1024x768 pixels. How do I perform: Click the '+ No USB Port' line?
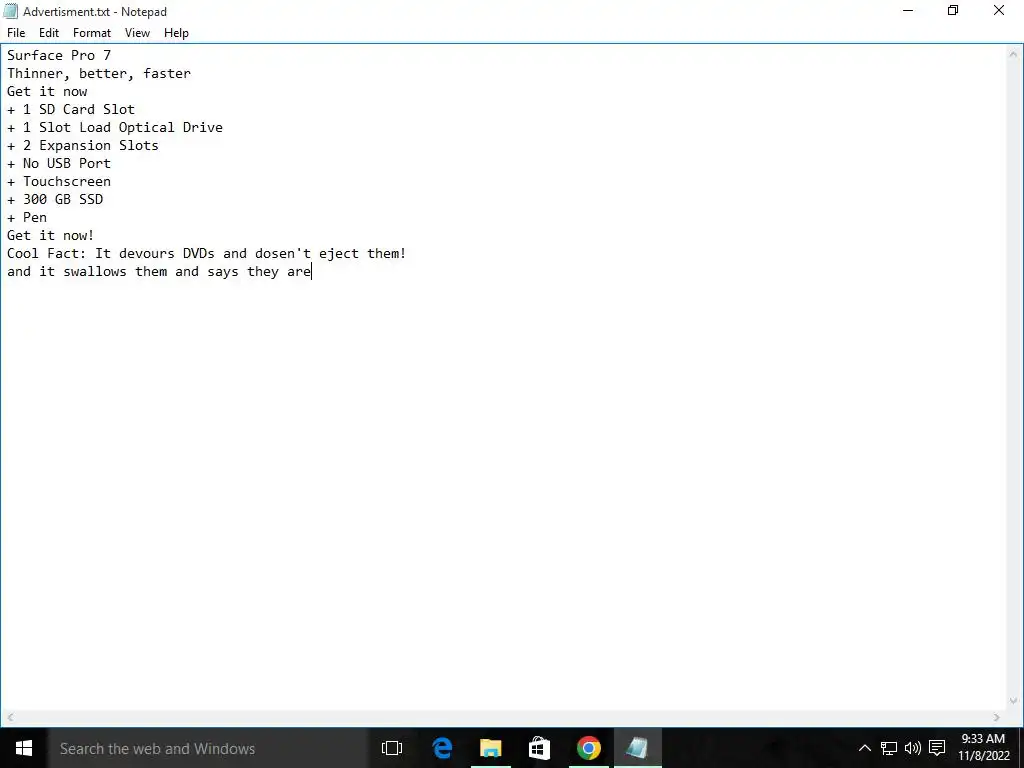(59, 163)
